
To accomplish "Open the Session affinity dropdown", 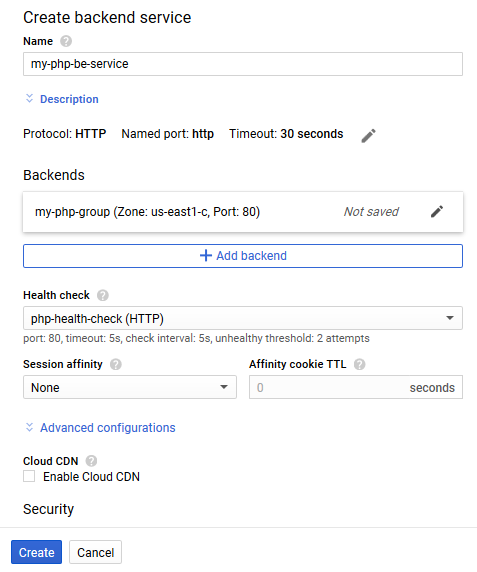I will tap(130, 387).
